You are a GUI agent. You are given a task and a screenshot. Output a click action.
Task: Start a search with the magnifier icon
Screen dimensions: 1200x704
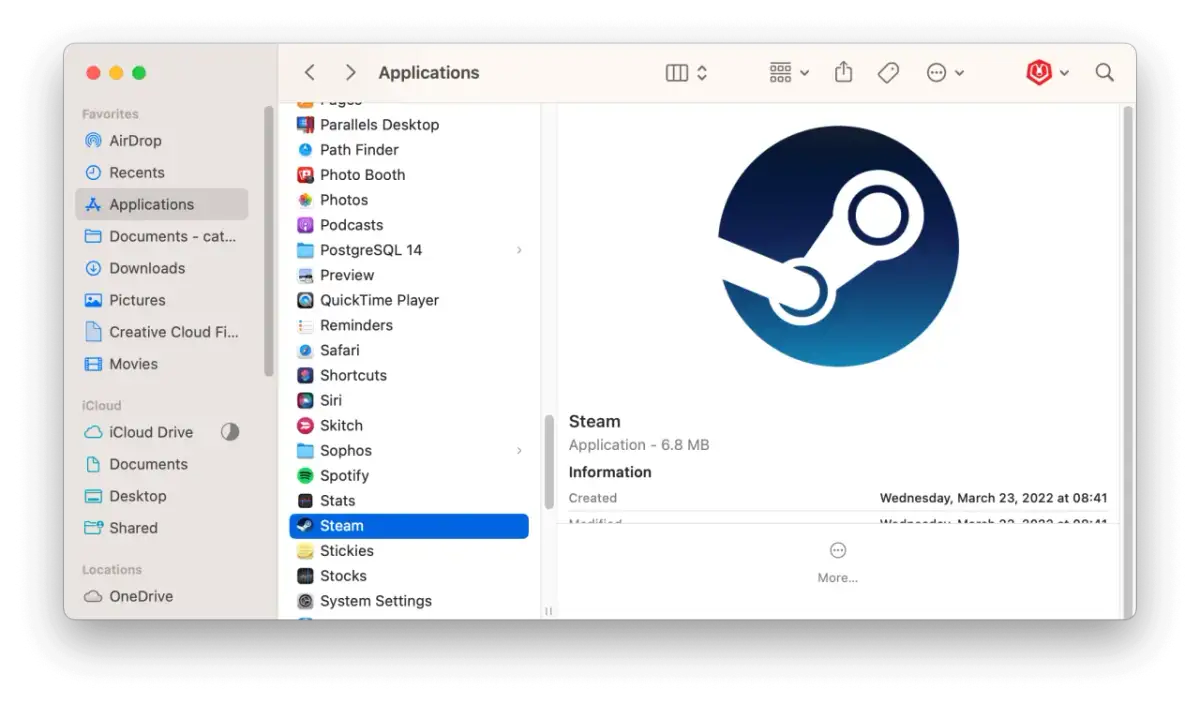point(1104,72)
